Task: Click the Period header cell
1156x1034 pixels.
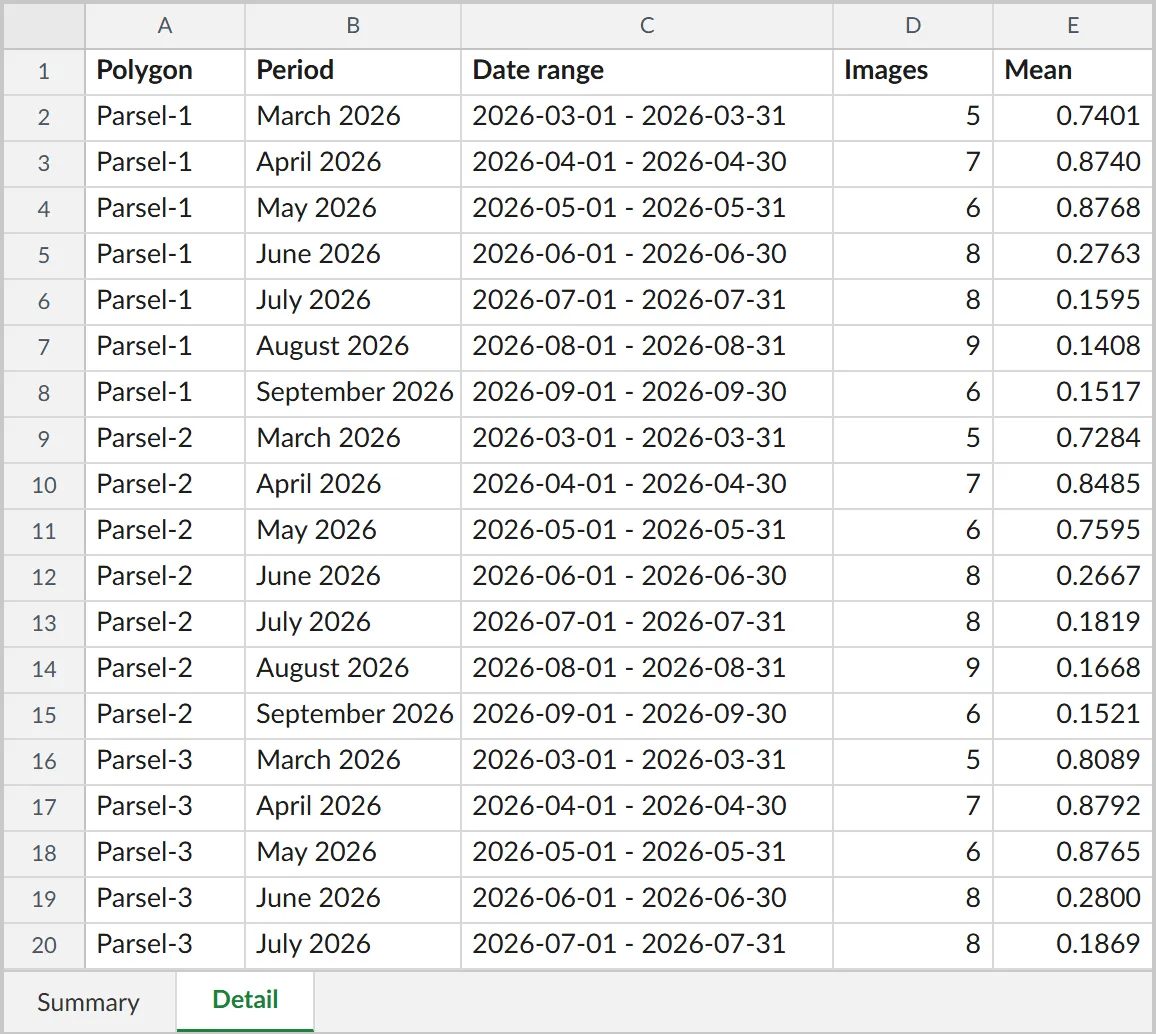Action: tap(352, 71)
